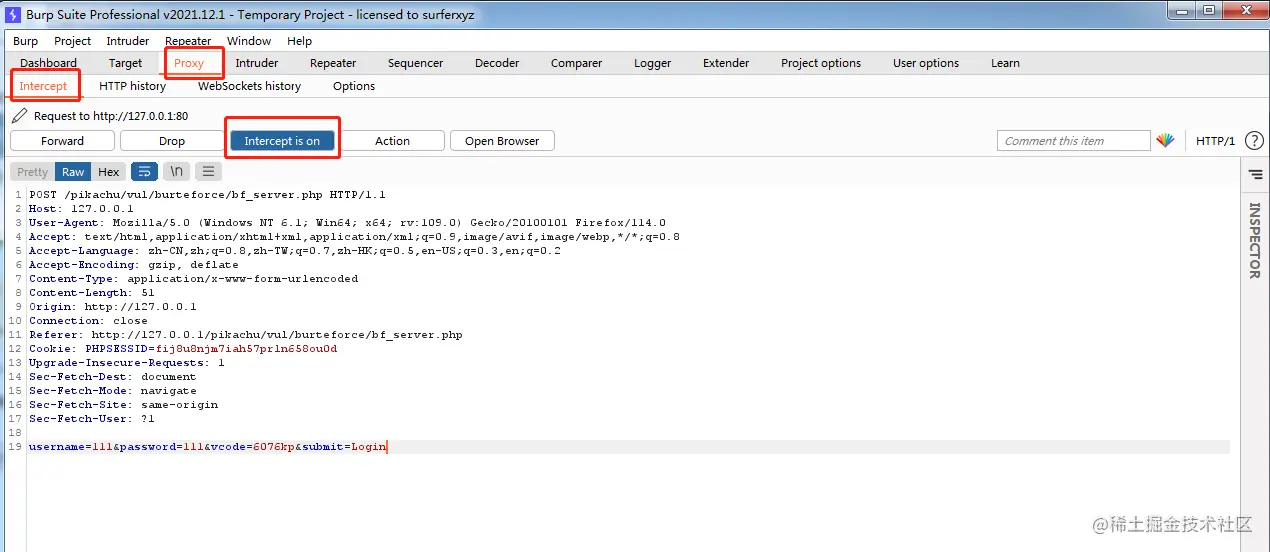Screen dimensions: 1270x552
Task: Open the message editor hamburger menu
Action: [x=208, y=172]
